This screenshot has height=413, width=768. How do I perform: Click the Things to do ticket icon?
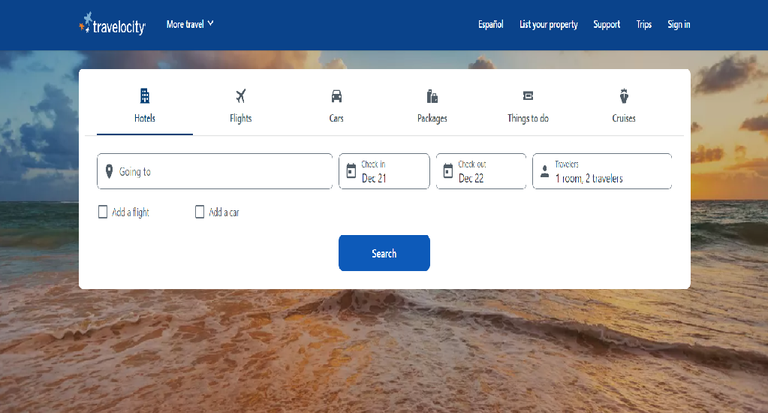528,96
